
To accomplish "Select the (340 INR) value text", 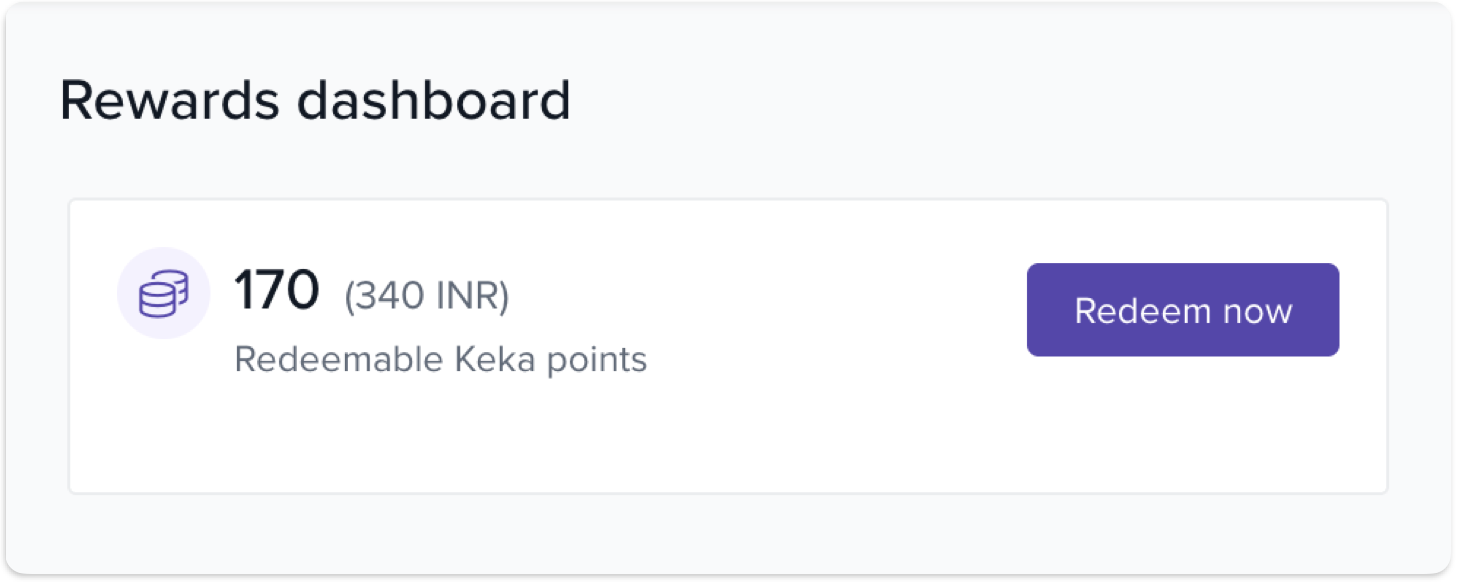I will click(427, 296).
